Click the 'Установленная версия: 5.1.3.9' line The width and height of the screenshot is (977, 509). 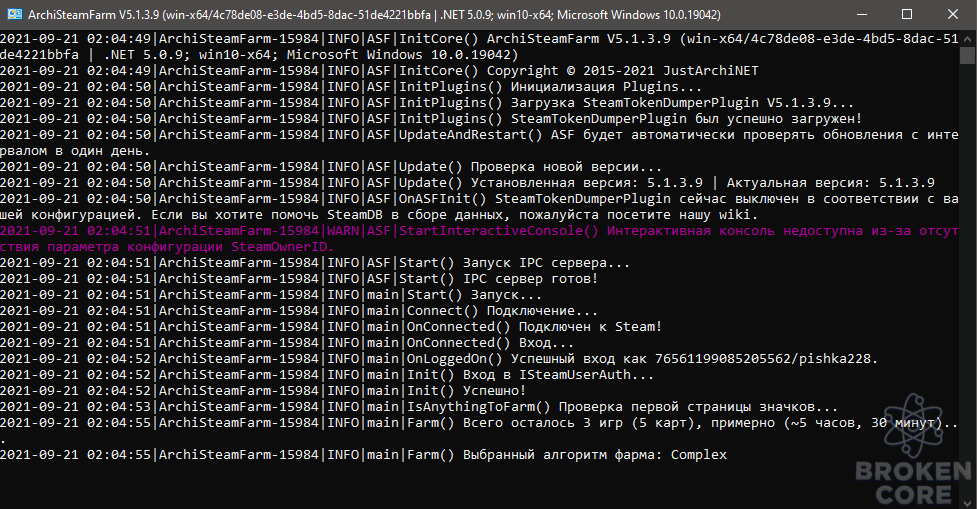coord(467,183)
